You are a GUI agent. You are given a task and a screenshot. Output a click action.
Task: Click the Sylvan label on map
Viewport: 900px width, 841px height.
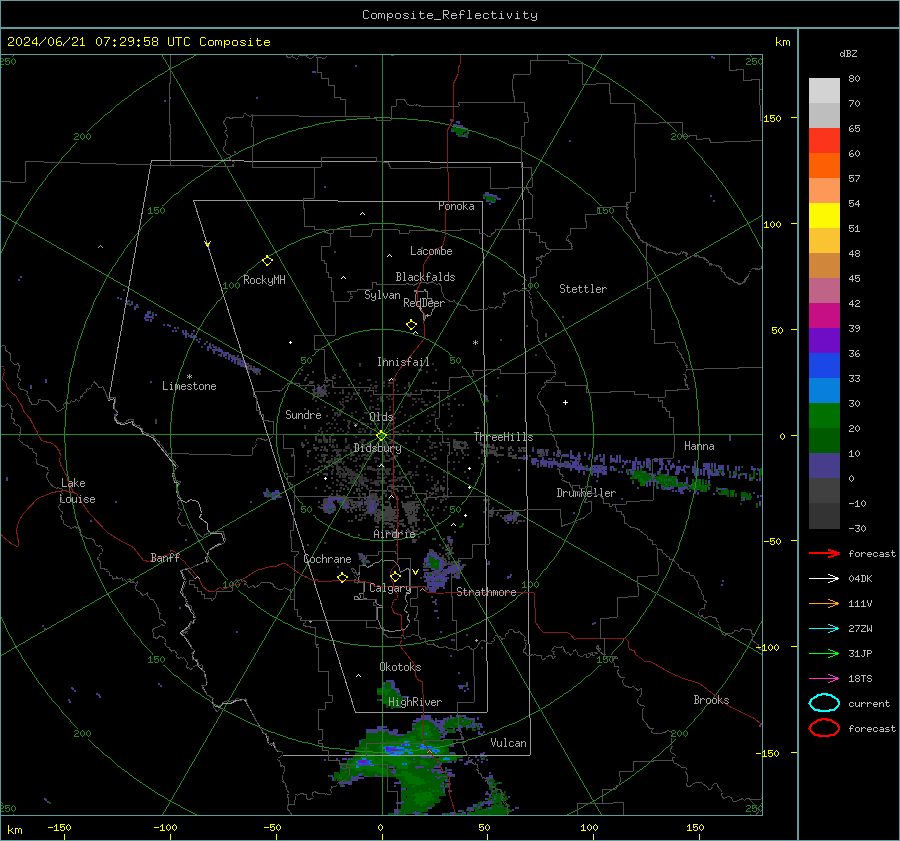[382, 295]
